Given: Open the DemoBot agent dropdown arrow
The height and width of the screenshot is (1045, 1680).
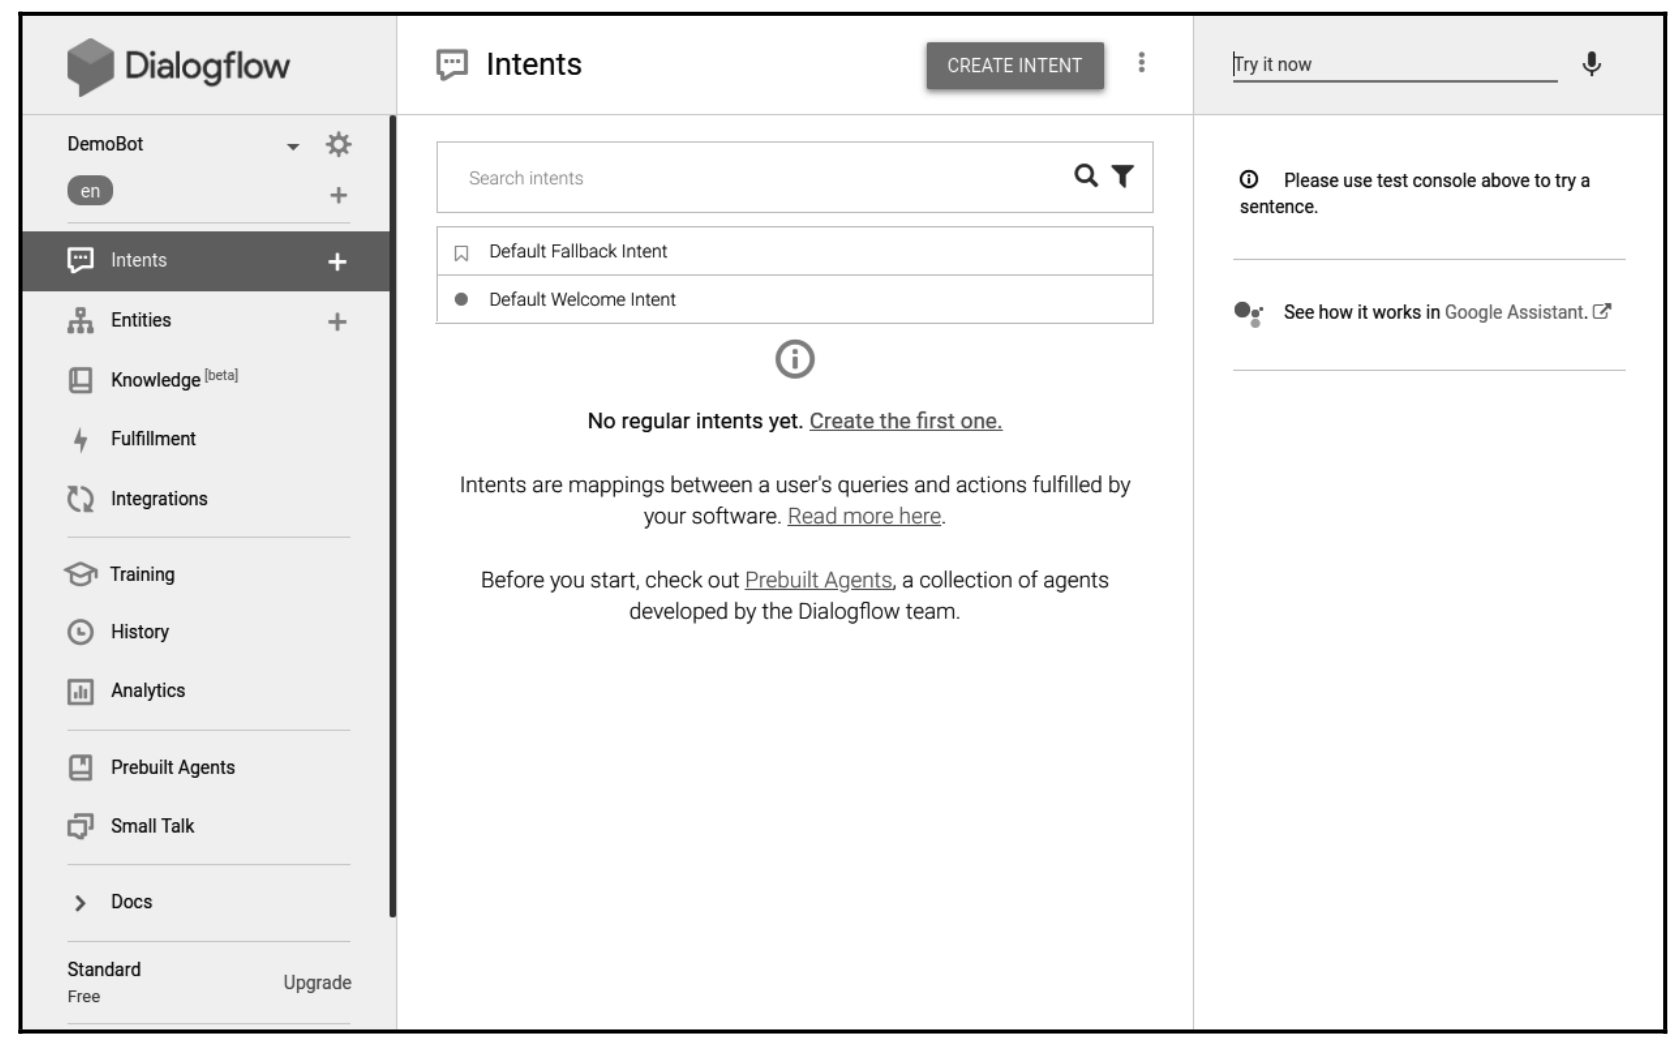Looking at the screenshot, I should (293, 147).
